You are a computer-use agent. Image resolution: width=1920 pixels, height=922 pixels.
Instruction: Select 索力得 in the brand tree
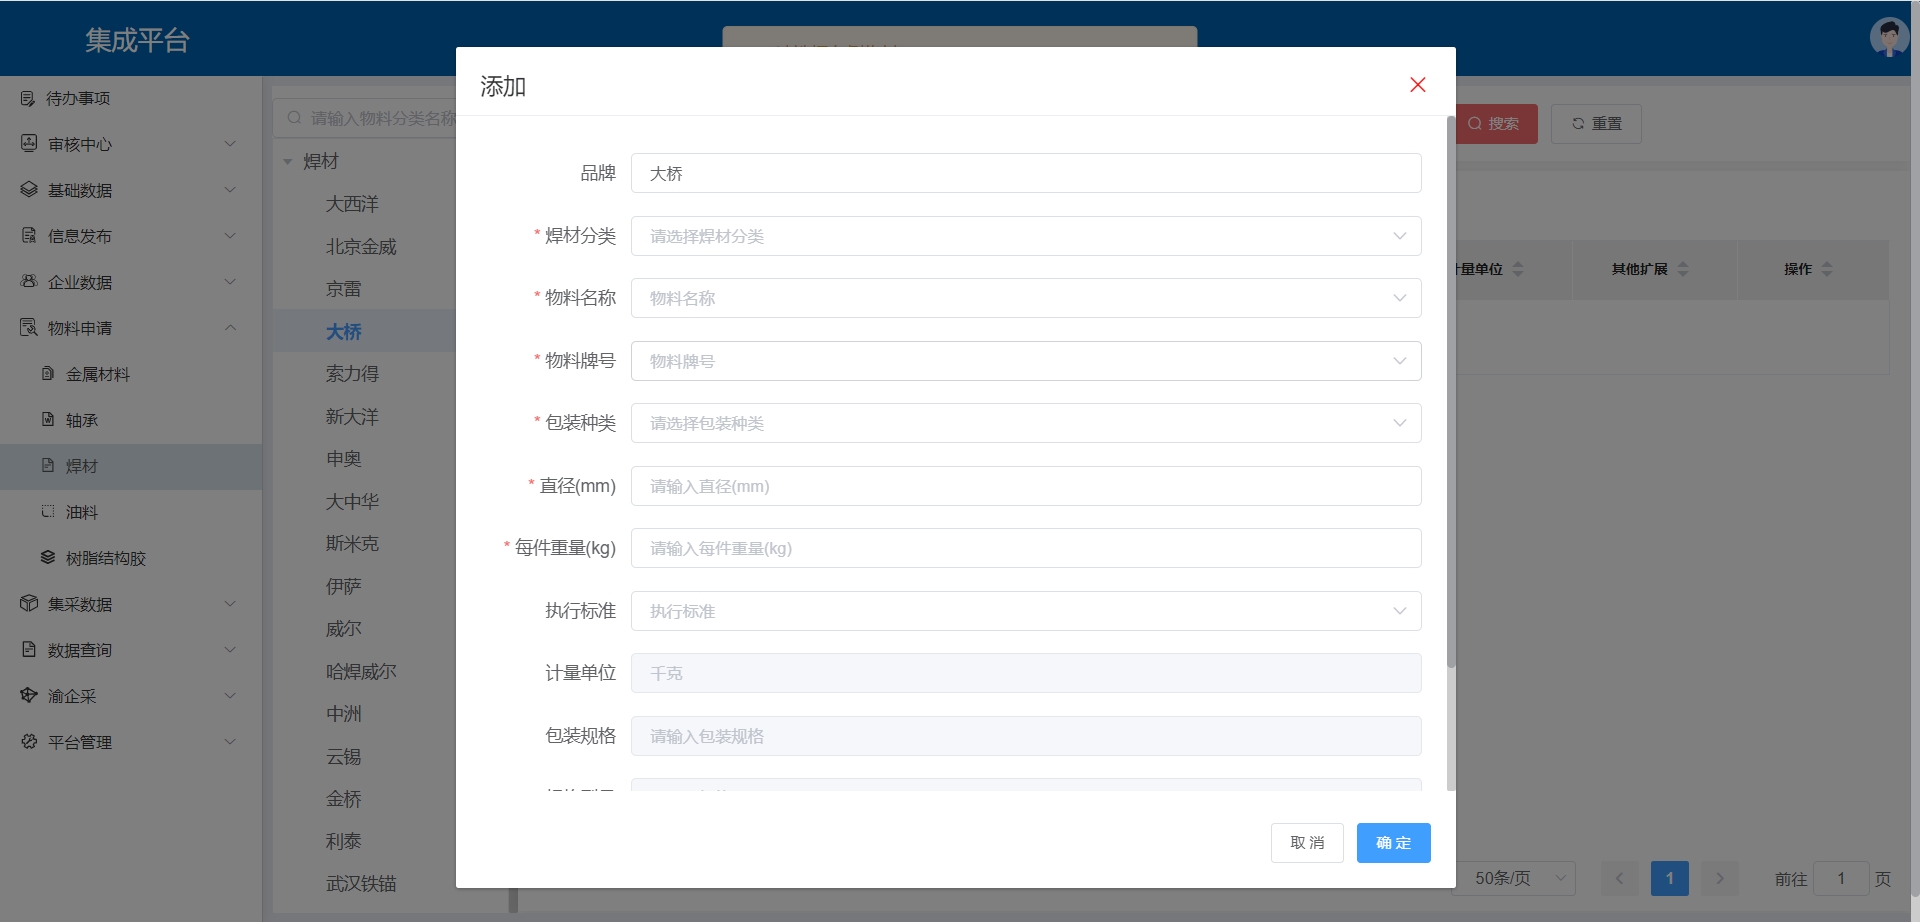click(x=352, y=374)
